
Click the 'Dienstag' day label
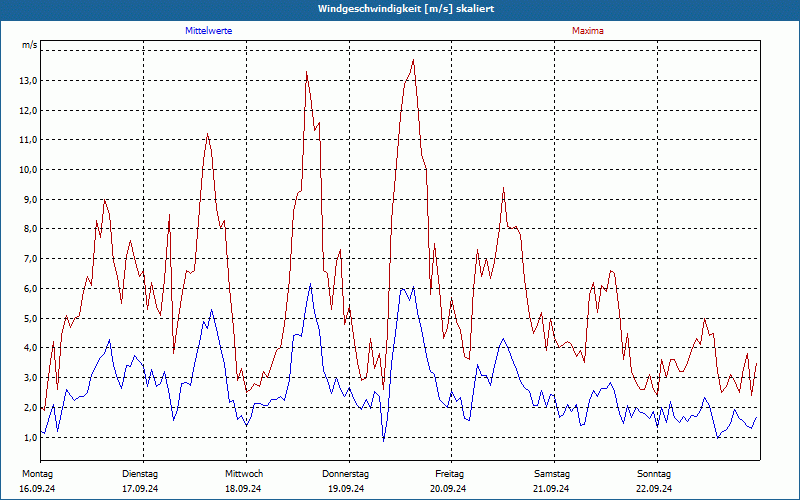(140, 474)
